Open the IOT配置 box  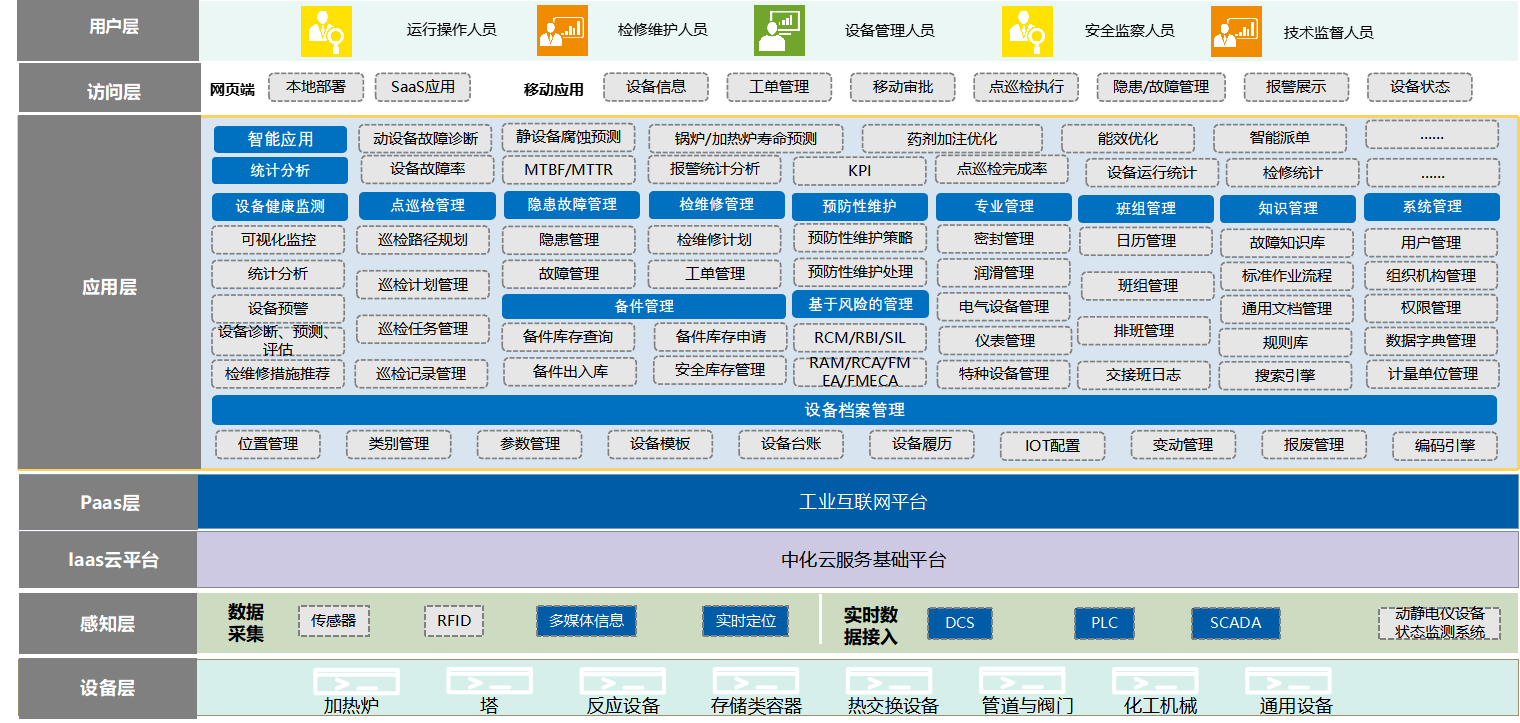point(1052,446)
